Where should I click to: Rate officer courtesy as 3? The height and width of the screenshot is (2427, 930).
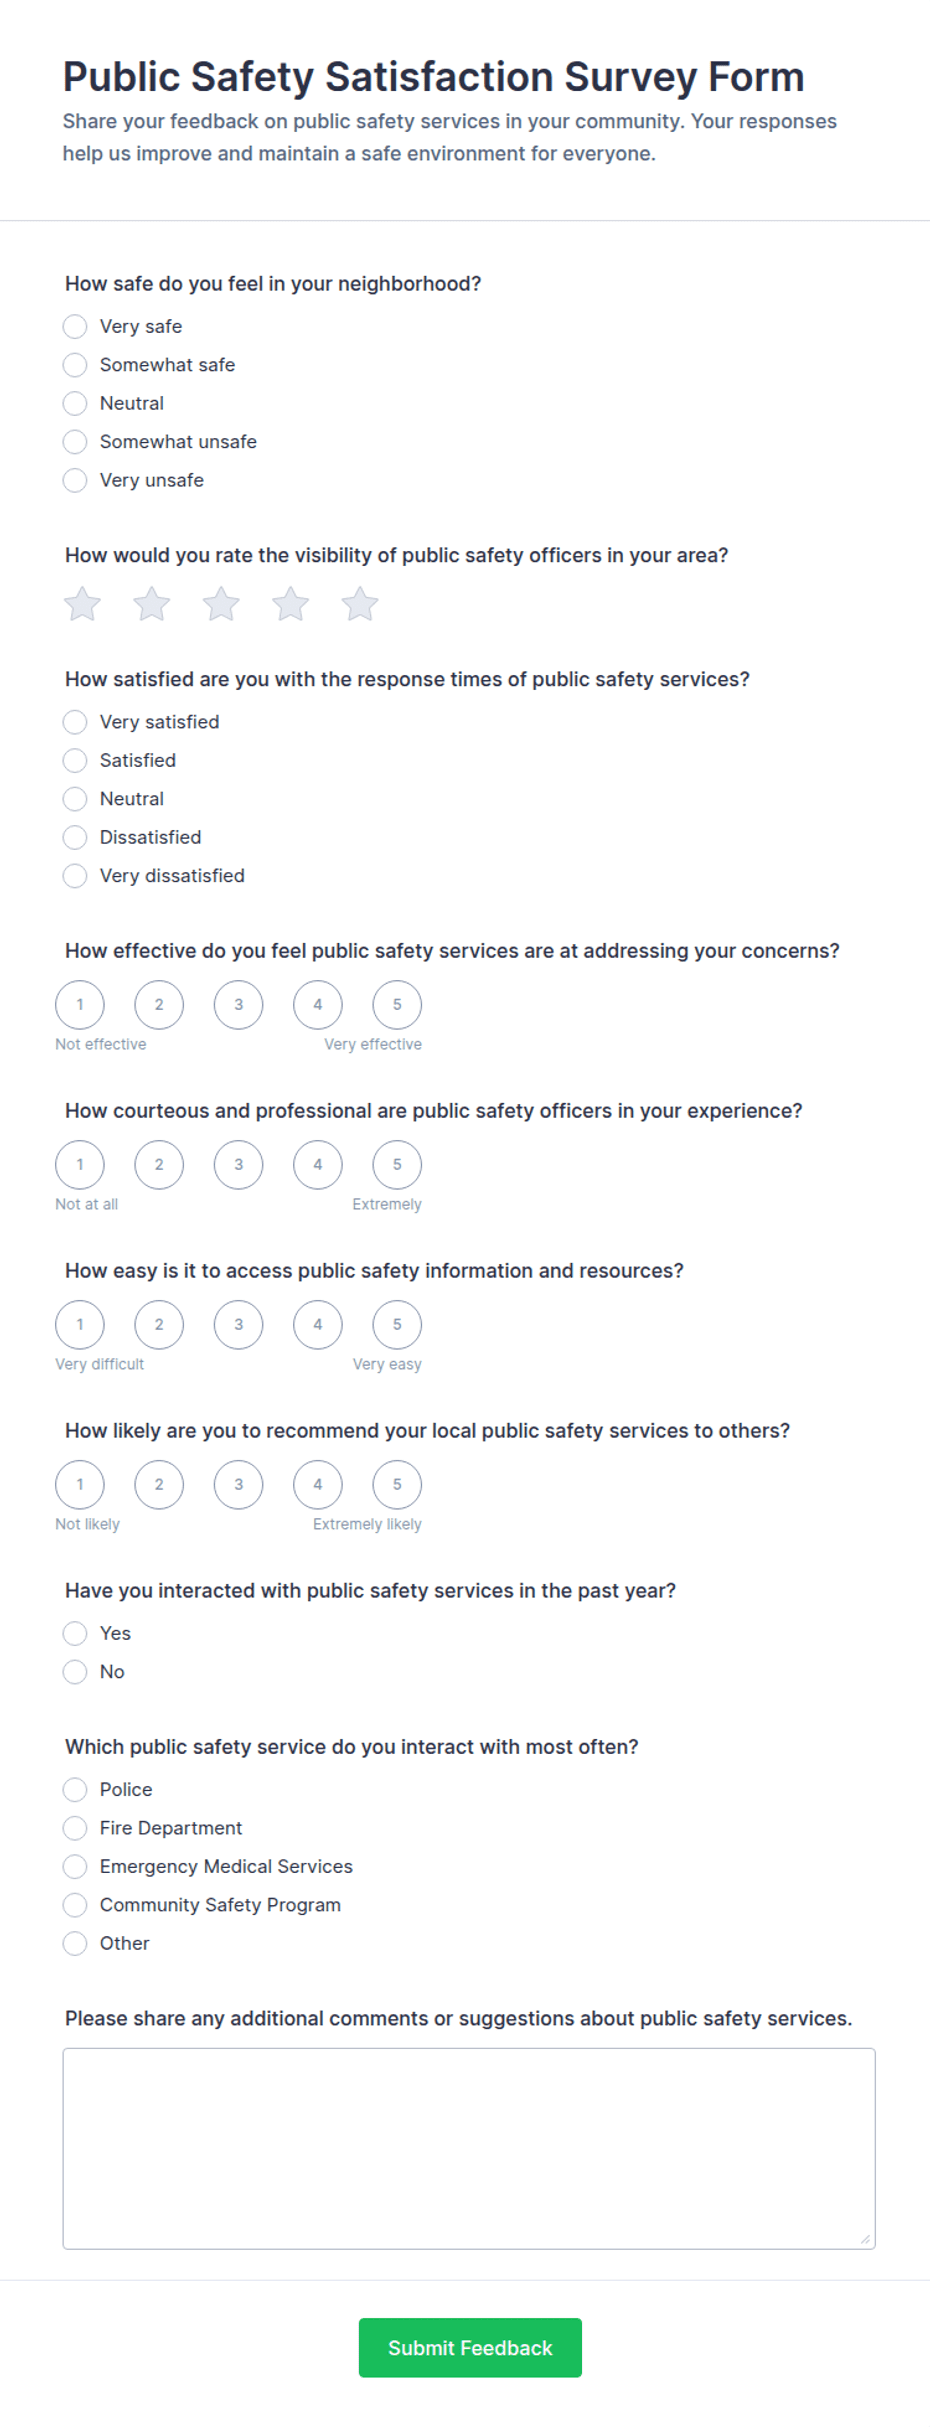click(x=238, y=1165)
